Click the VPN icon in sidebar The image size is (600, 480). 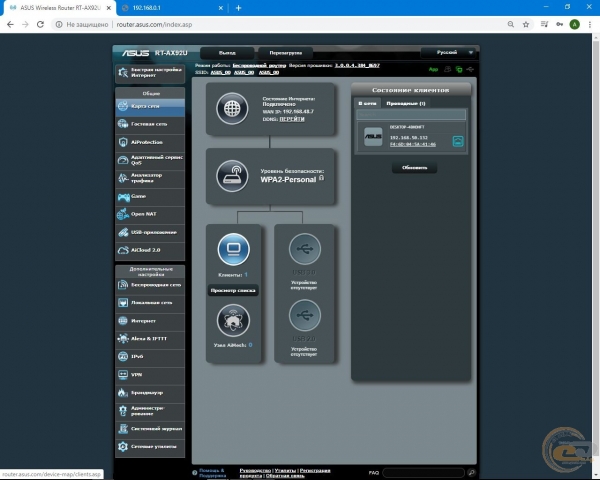pos(123,375)
